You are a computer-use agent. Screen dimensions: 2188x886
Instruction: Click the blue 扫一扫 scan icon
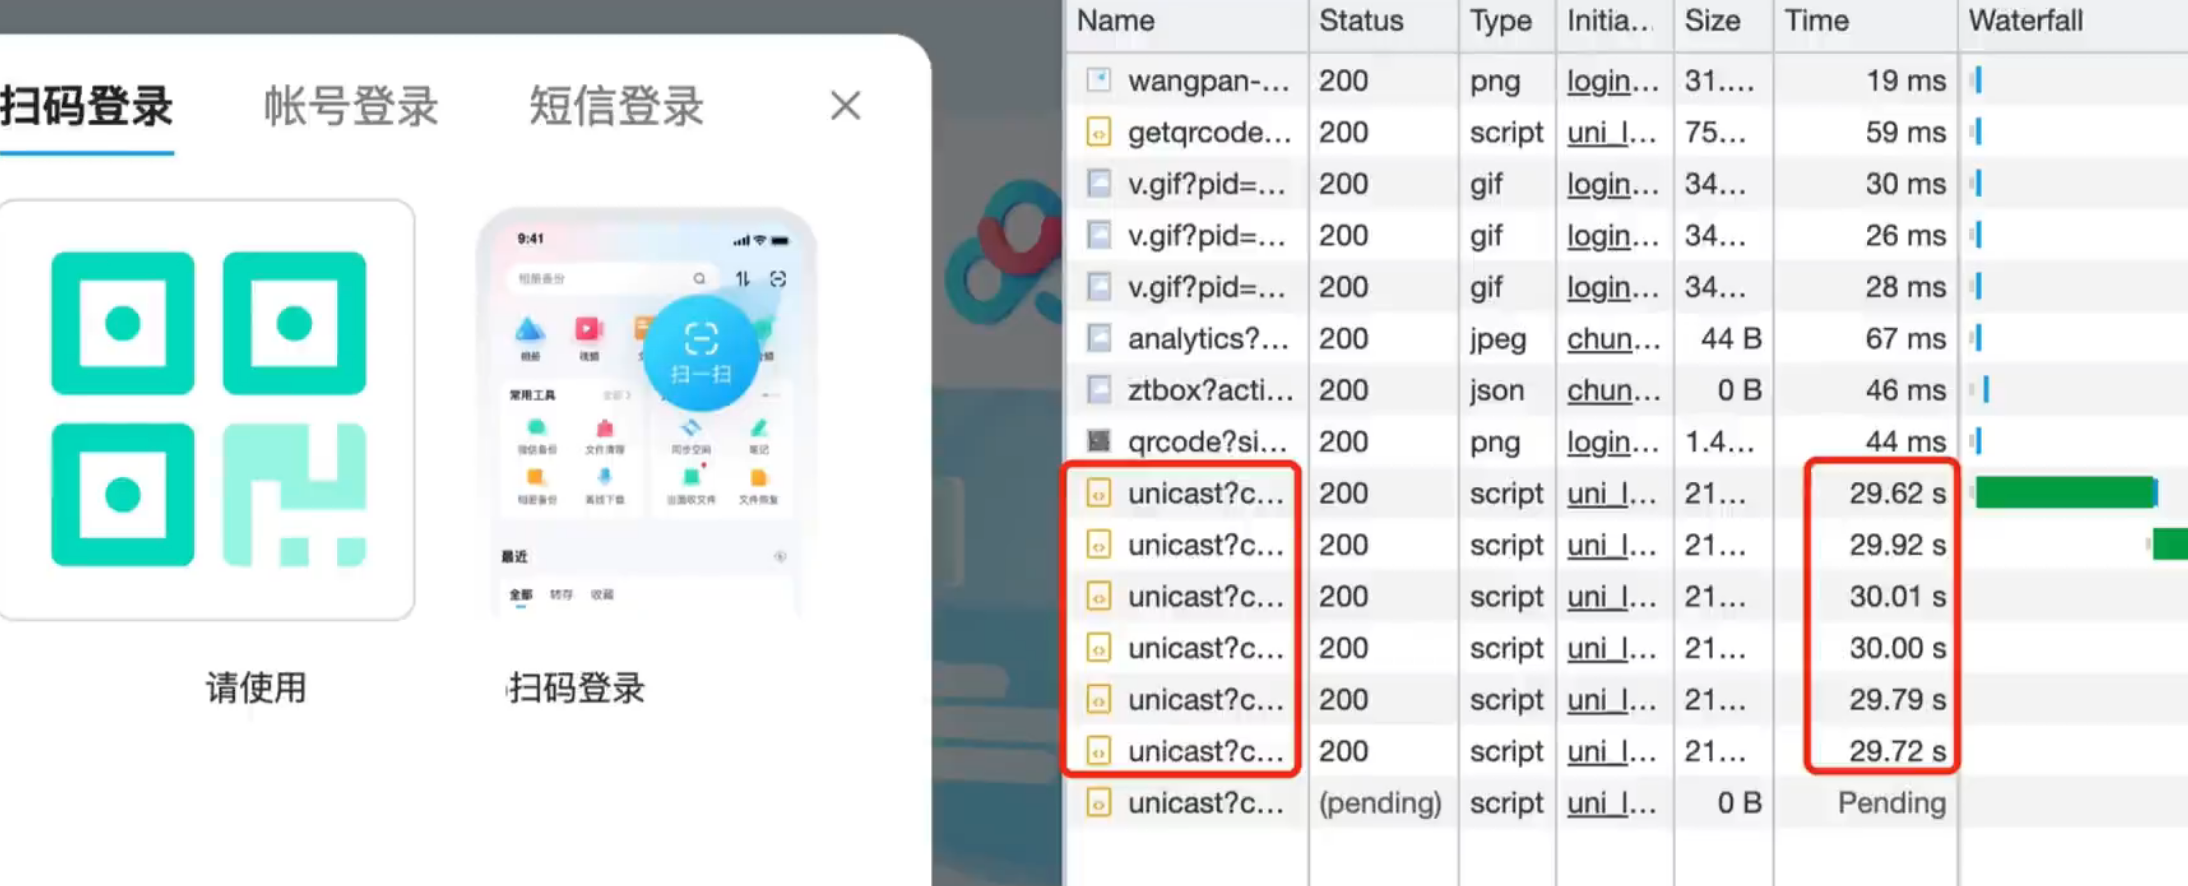(700, 352)
